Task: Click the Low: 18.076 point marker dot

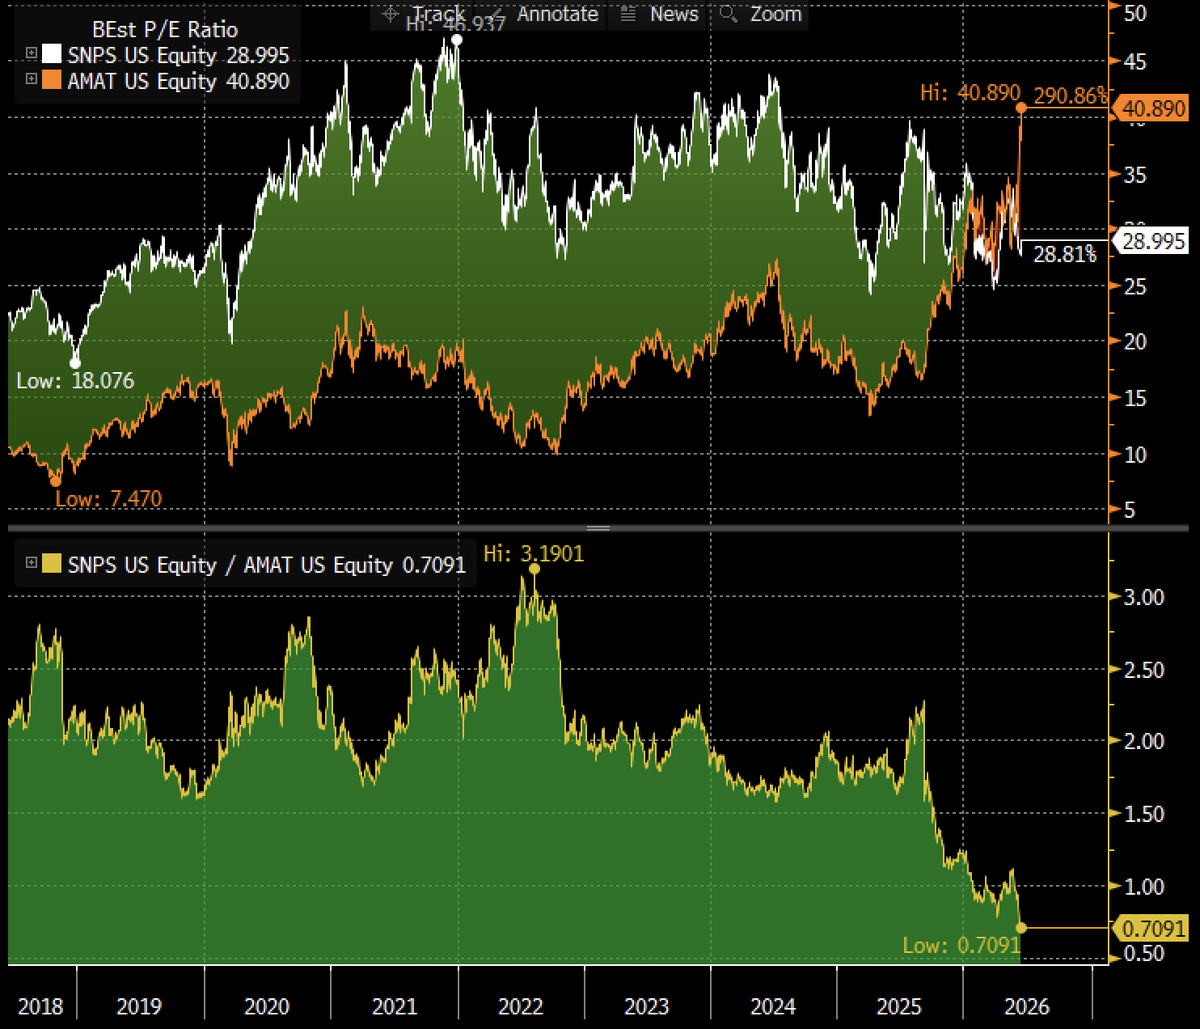Action: [x=75, y=363]
